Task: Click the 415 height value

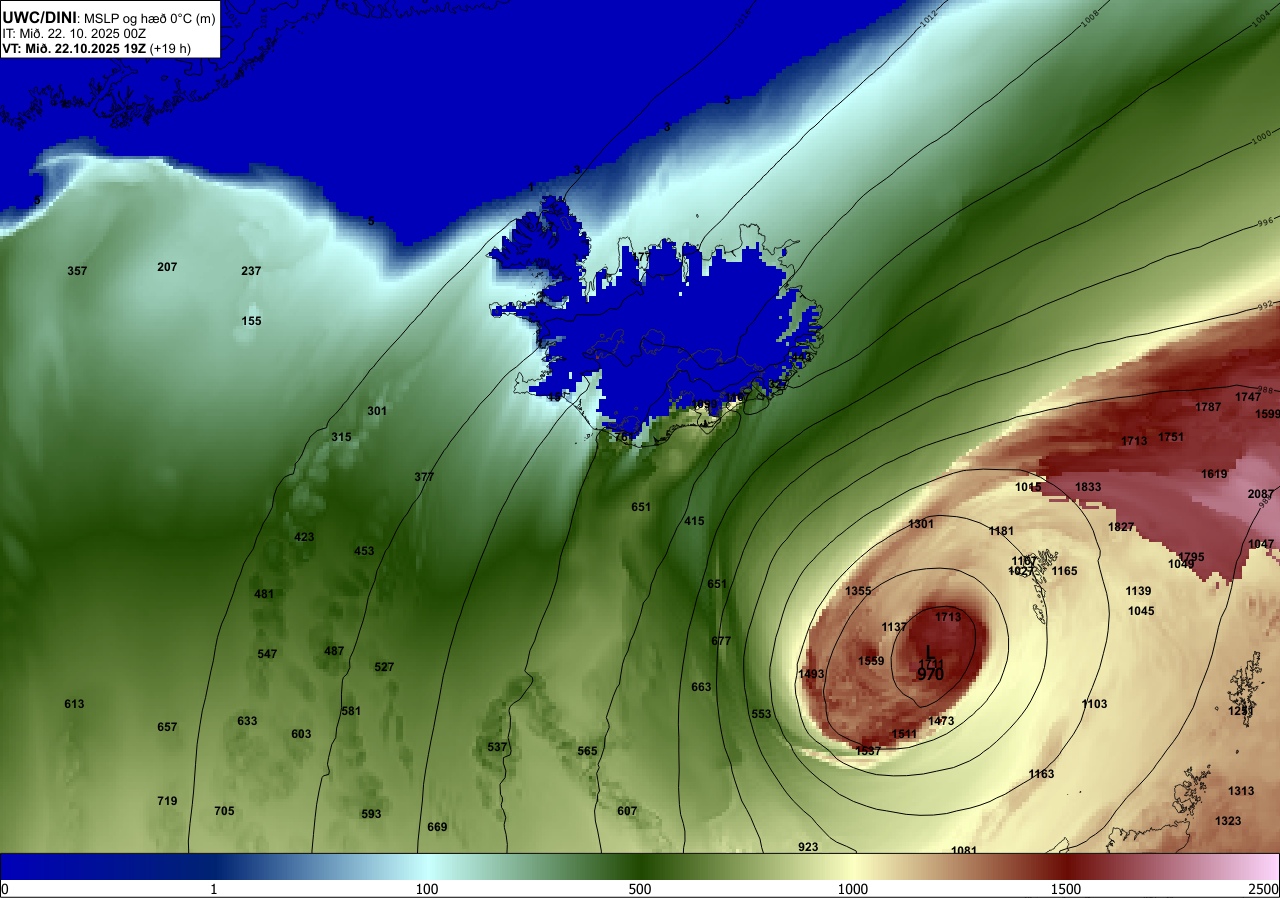Action: point(694,521)
